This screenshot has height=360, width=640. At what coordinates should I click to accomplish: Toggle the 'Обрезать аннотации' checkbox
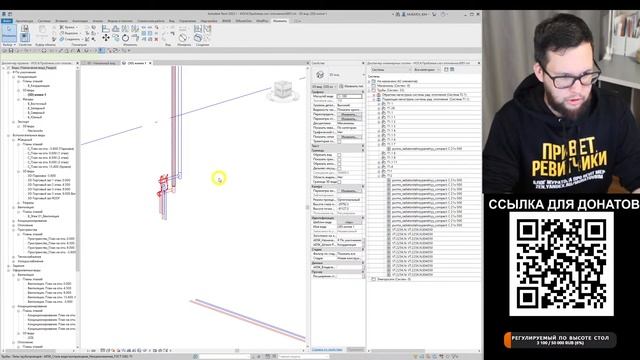click(x=339, y=164)
